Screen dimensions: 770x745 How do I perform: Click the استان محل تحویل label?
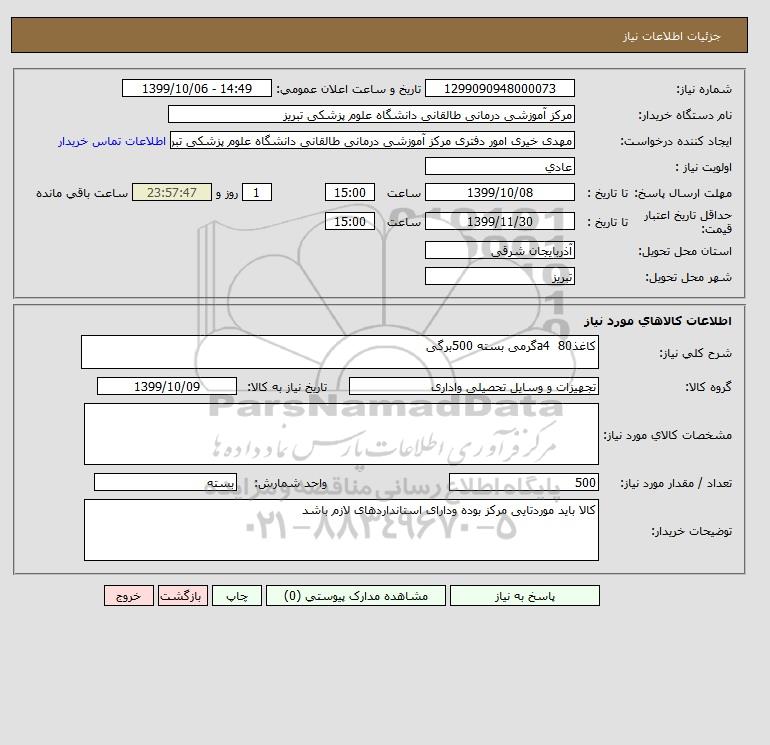point(685,251)
